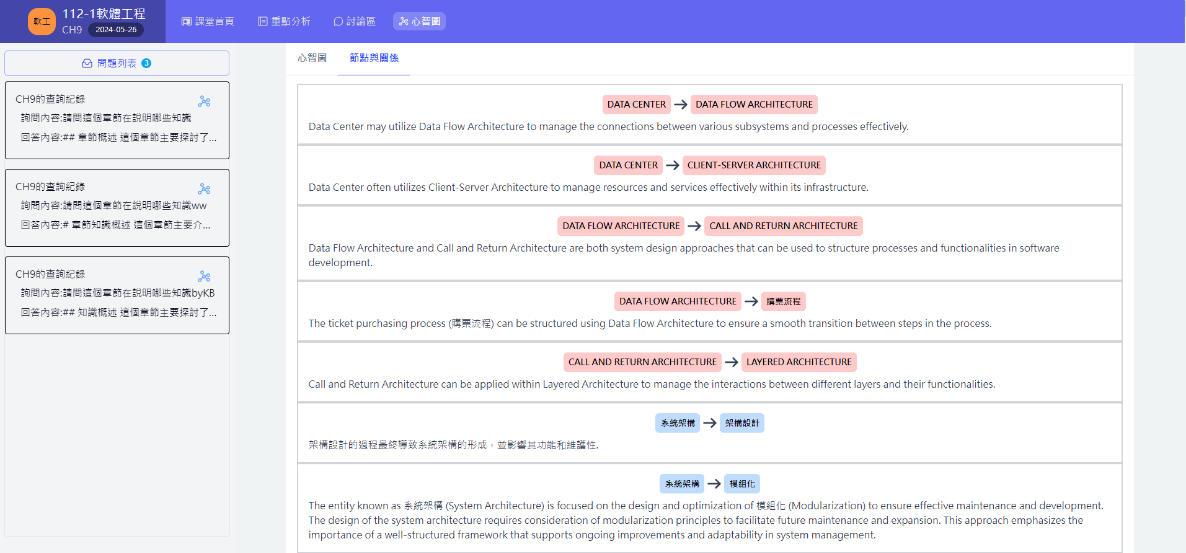Image resolution: width=1186 pixels, height=553 pixels.
Task: Switch to the 心智圖 sub-tab
Action: point(312,57)
